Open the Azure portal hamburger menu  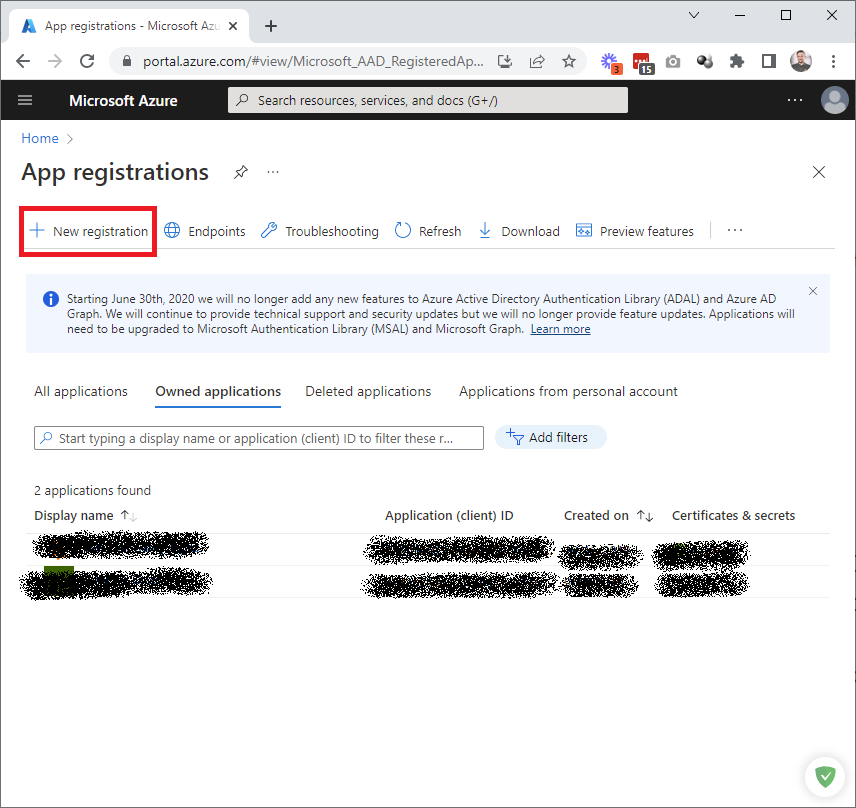click(x=25, y=100)
